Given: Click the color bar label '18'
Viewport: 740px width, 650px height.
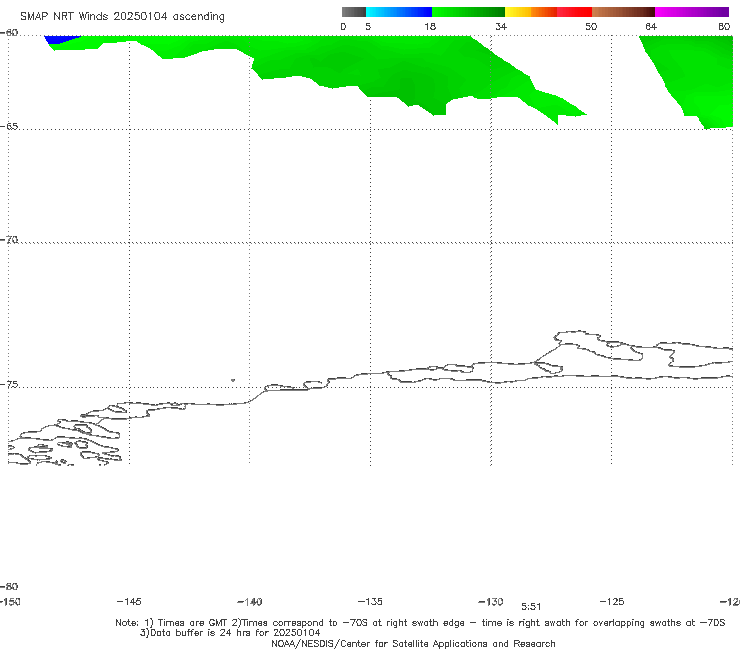Looking at the screenshot, I should pos(430,26).
